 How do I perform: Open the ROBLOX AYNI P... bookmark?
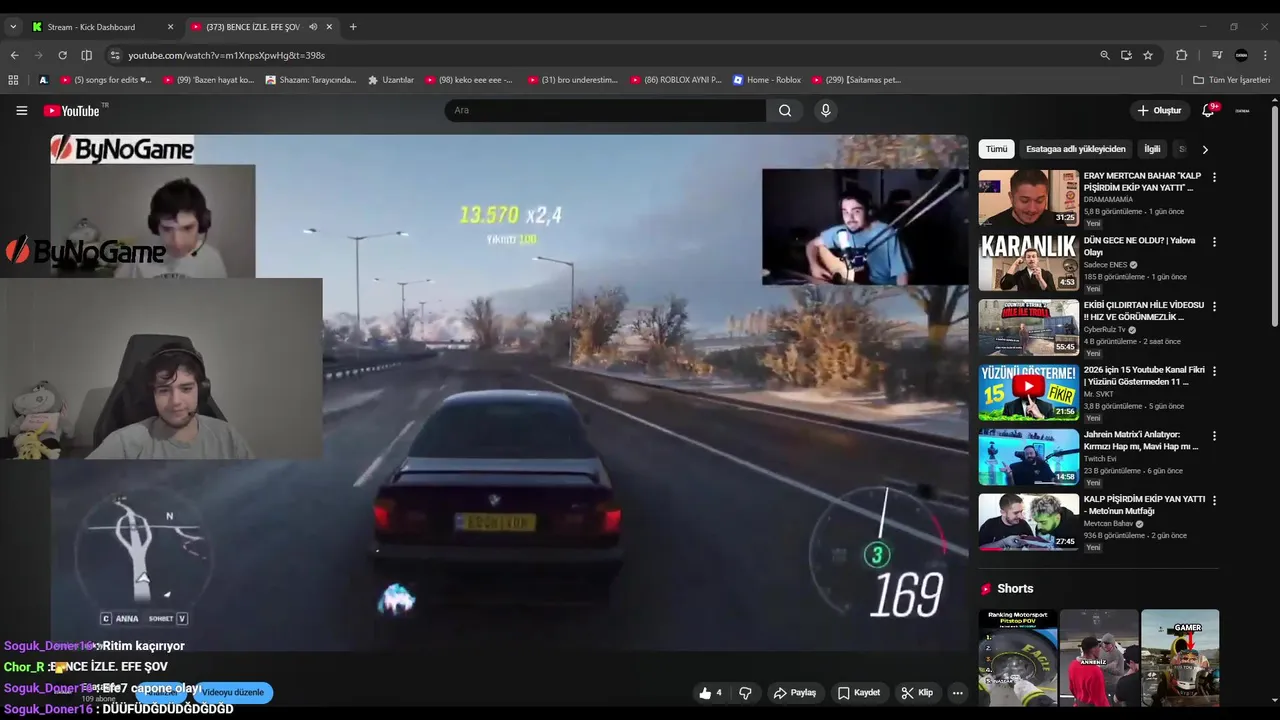676,80
